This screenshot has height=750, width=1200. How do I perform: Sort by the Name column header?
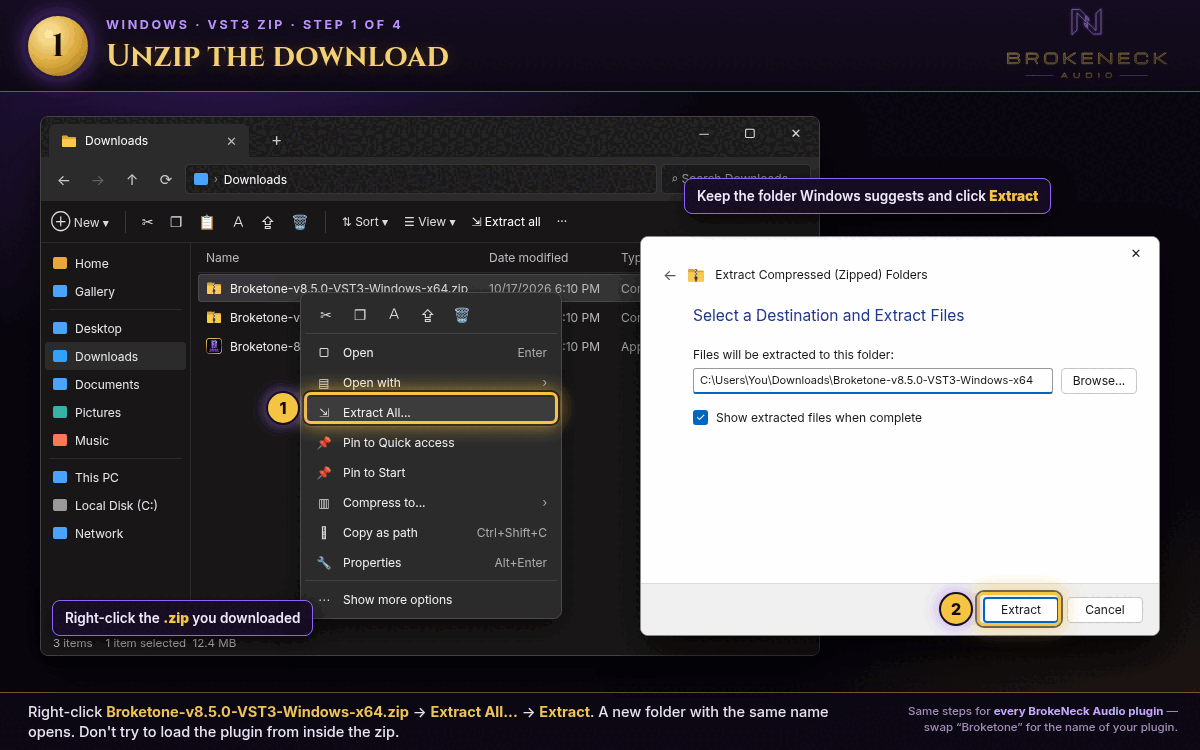click(222, 258)
